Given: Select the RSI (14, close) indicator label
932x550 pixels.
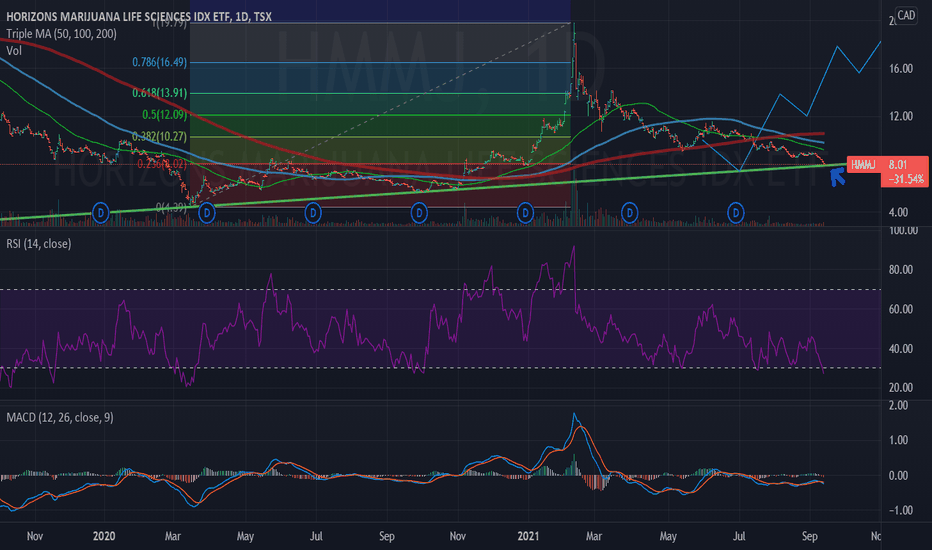Looking at the screenshot, I should click(x=39, y=244).
